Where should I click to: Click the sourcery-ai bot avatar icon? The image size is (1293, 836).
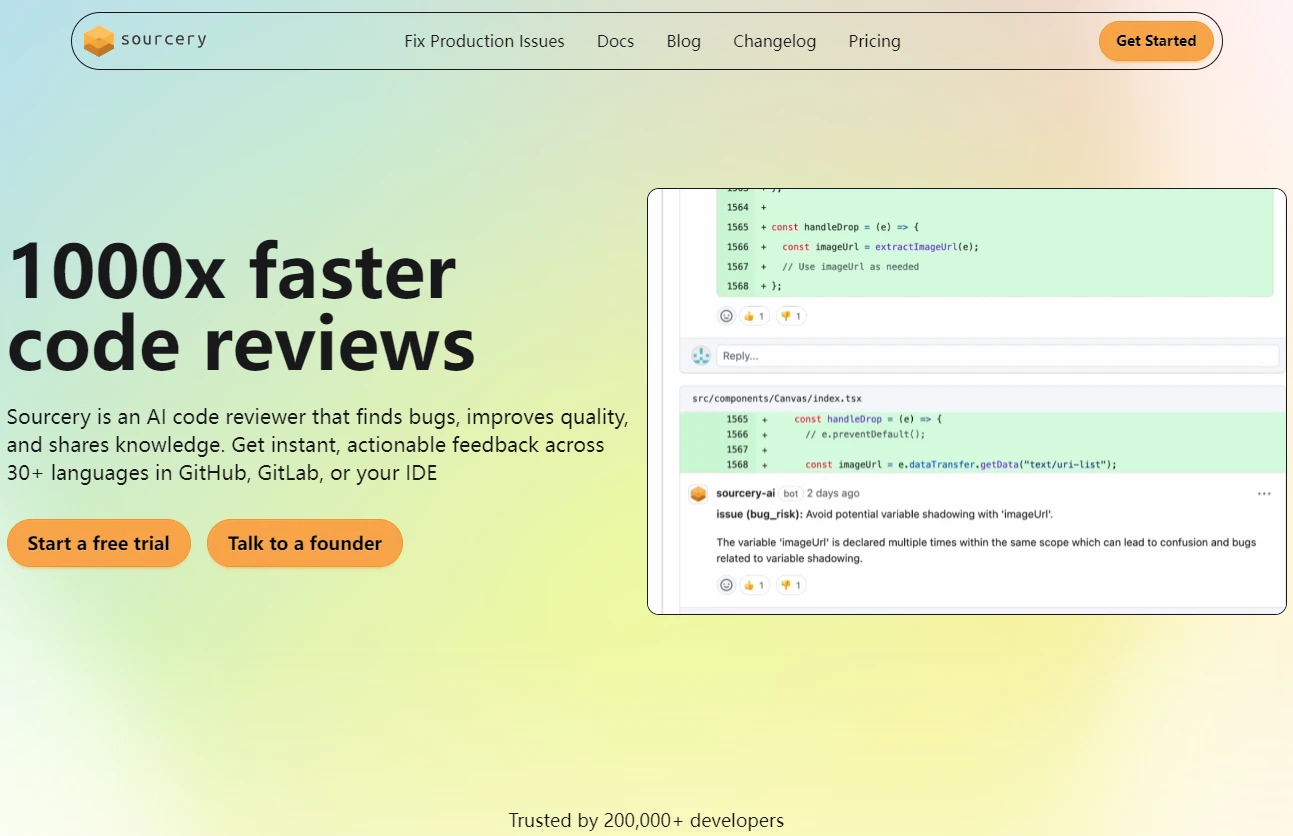(698, 494)
